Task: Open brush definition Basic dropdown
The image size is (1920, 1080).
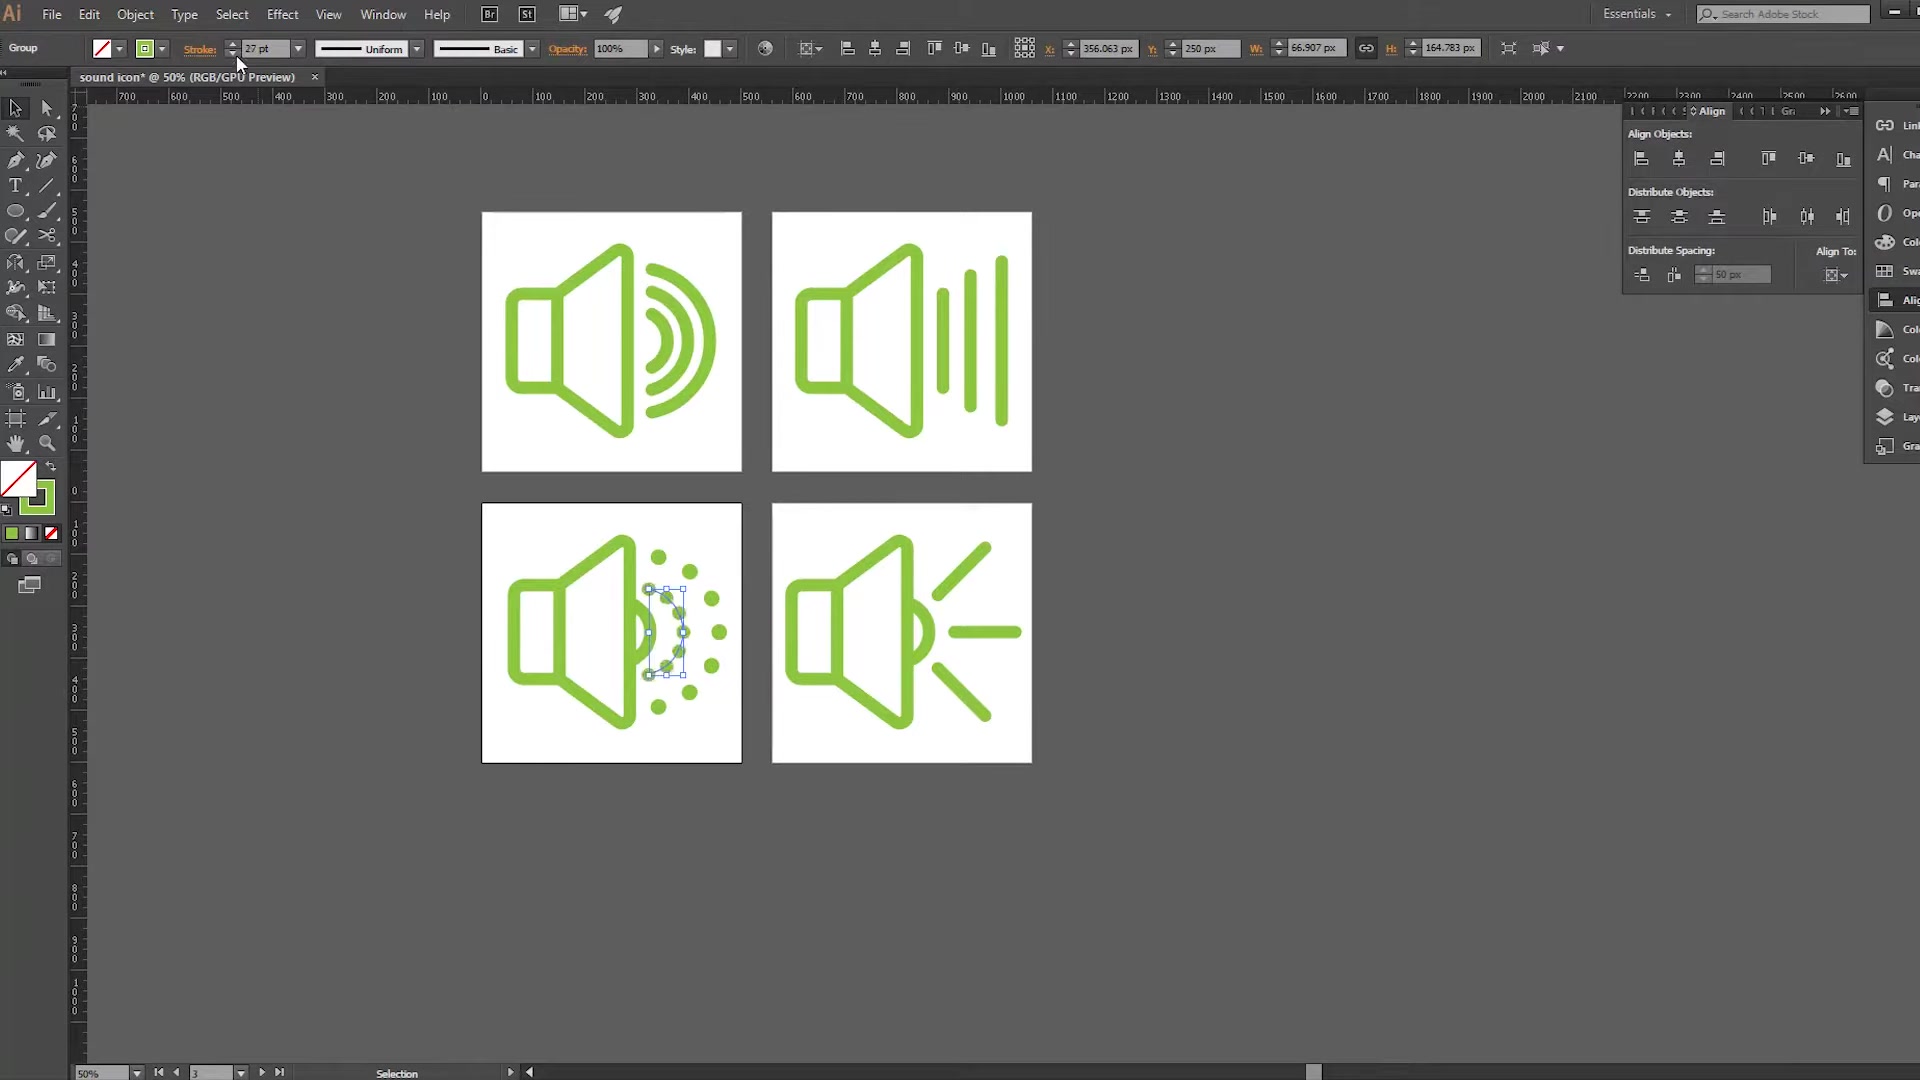Action: (532, 48)
